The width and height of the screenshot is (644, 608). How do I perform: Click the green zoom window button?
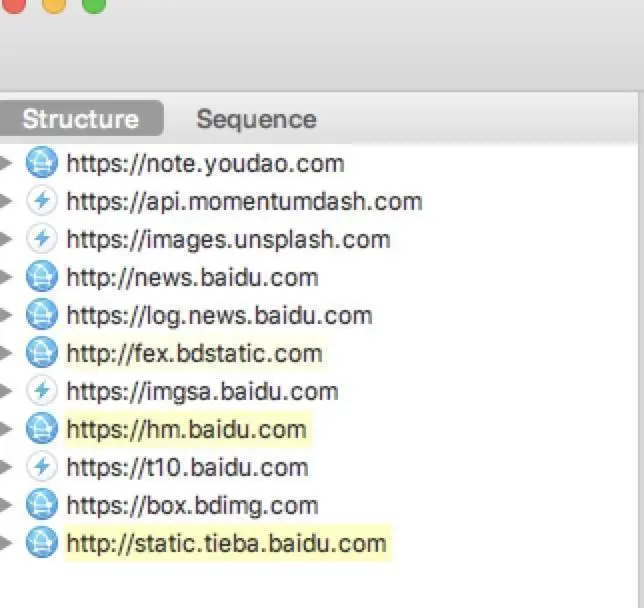(x=93, y=3)
